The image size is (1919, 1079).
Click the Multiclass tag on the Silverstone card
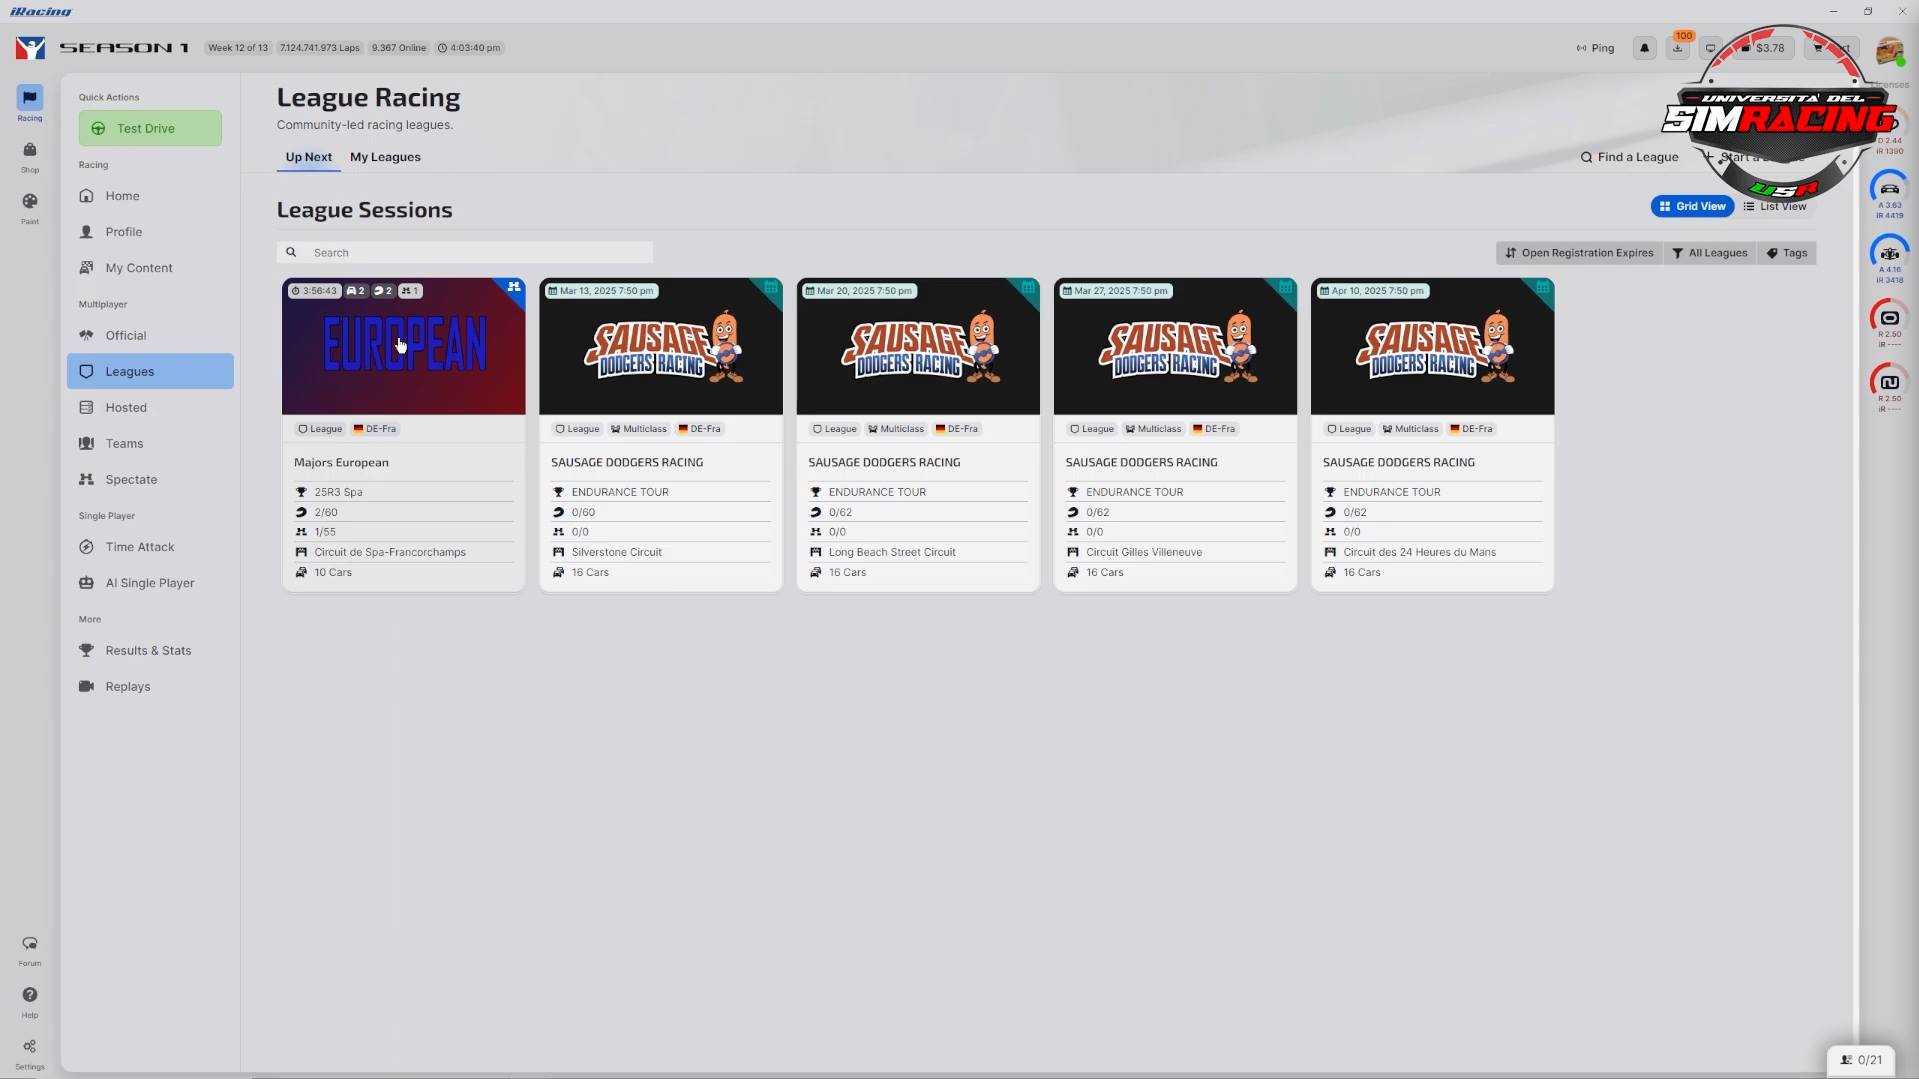638,429
